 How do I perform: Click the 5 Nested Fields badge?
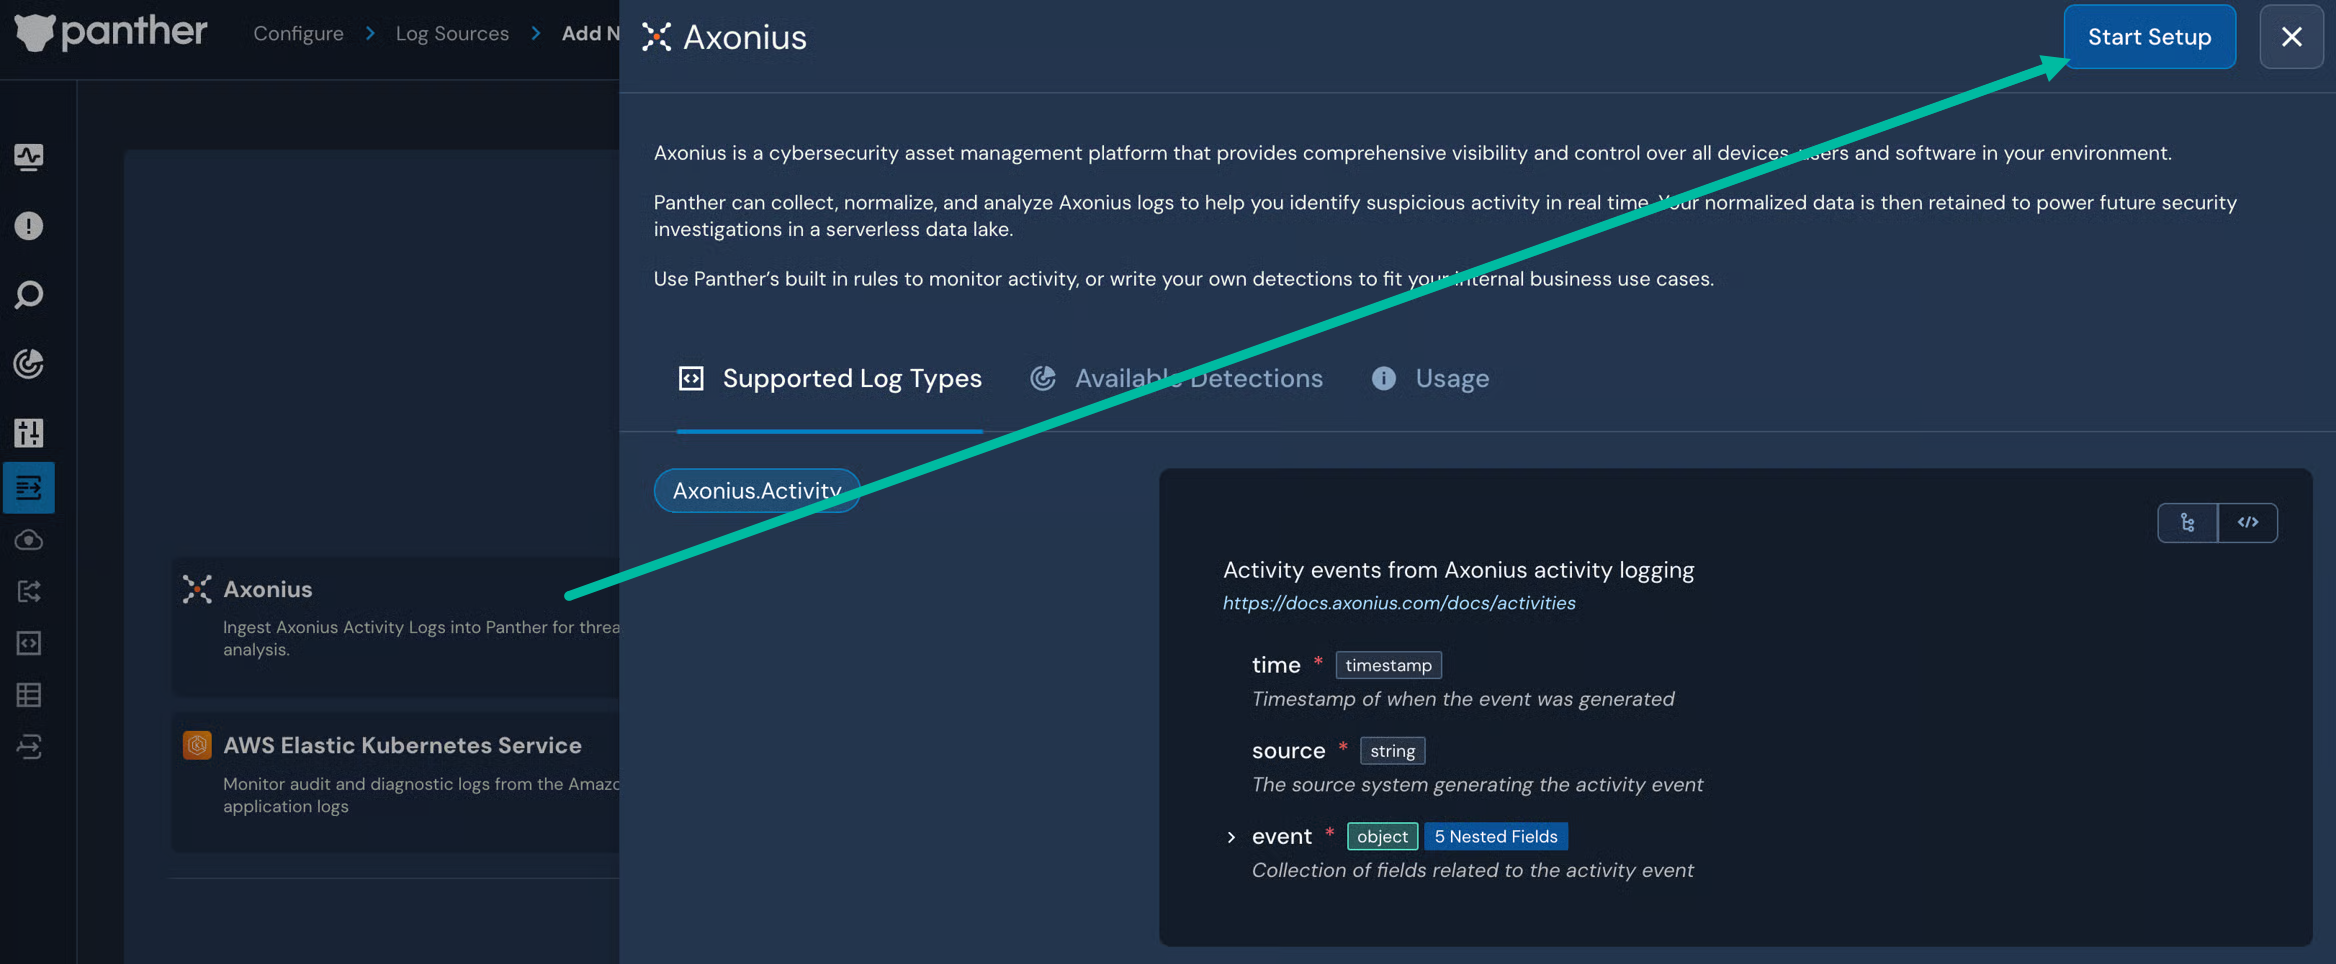pos(1495,837)
